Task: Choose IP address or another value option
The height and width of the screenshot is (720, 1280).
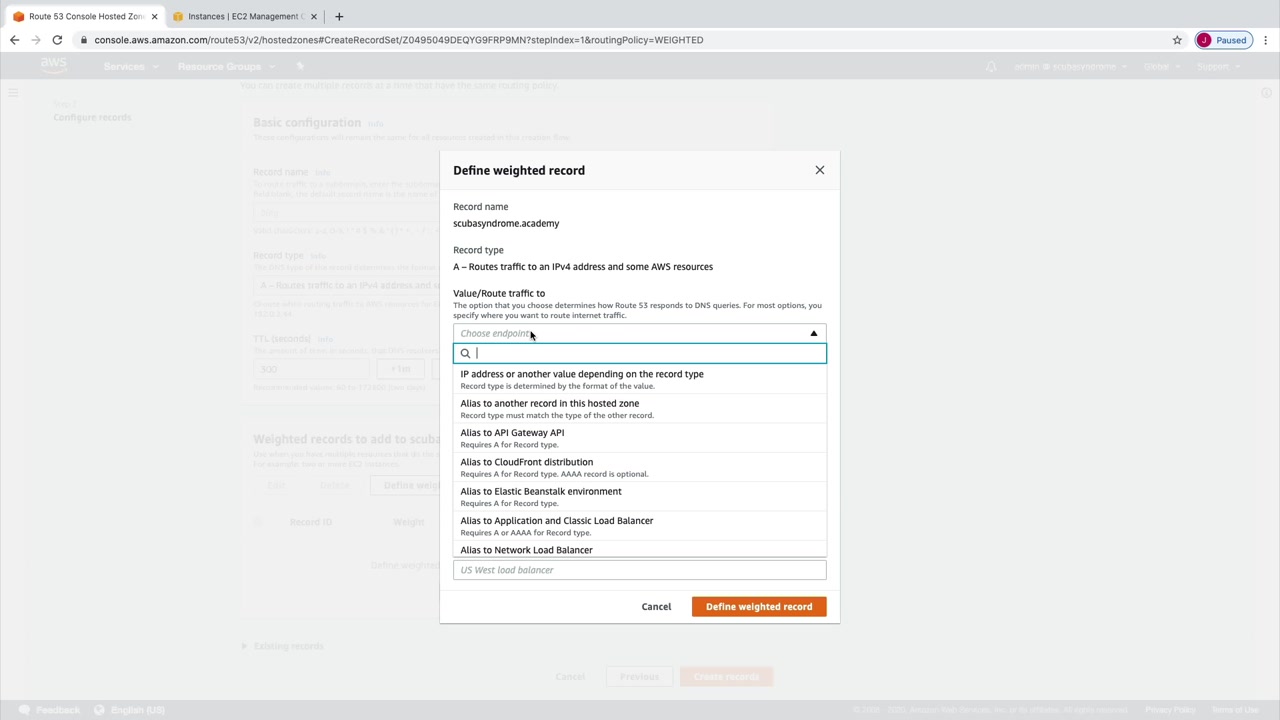Action: pos(640,379)
